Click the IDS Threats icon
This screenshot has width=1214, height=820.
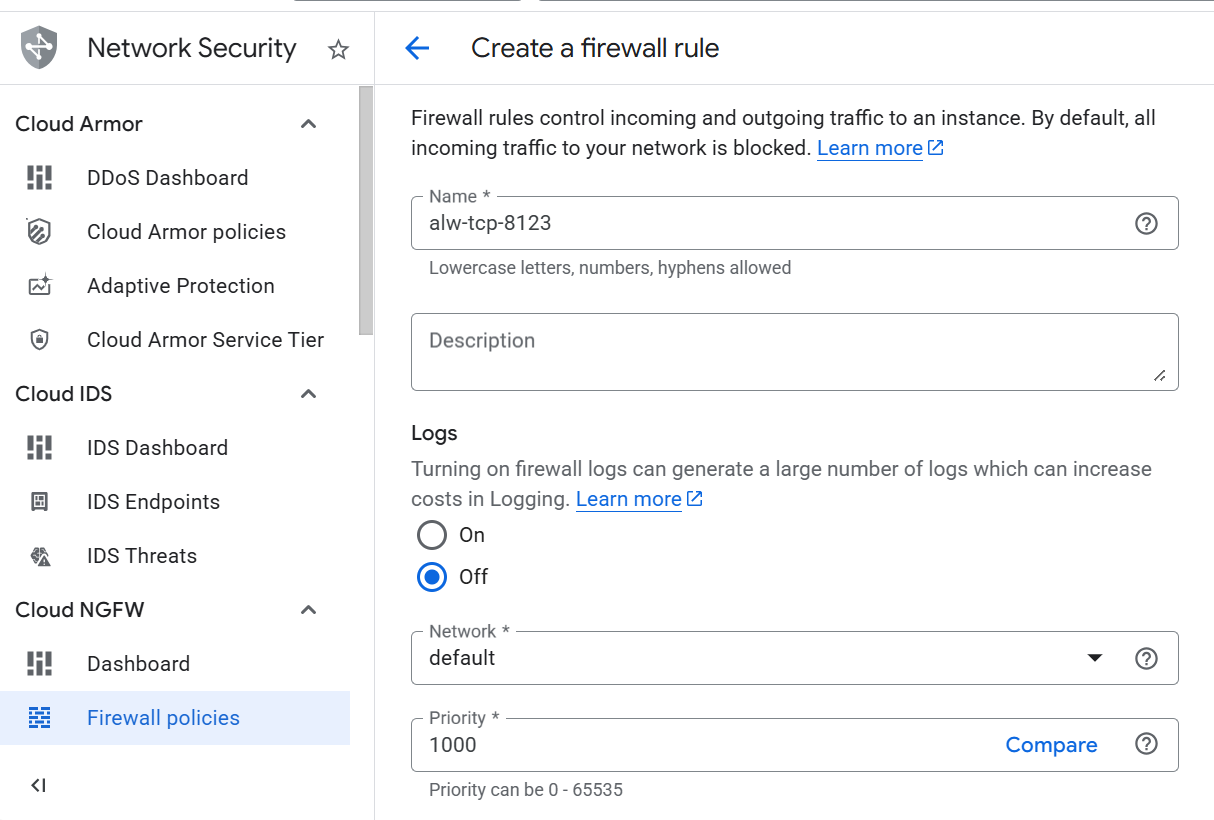point(40,555)
